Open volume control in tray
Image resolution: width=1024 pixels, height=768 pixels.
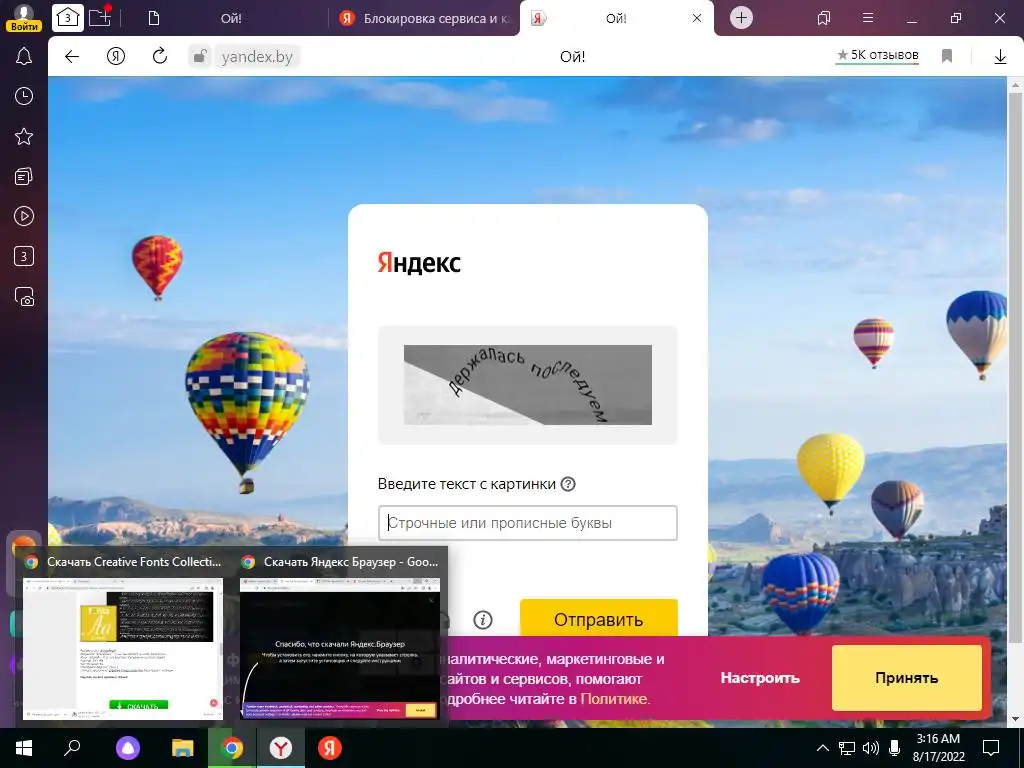coord(871,748)
